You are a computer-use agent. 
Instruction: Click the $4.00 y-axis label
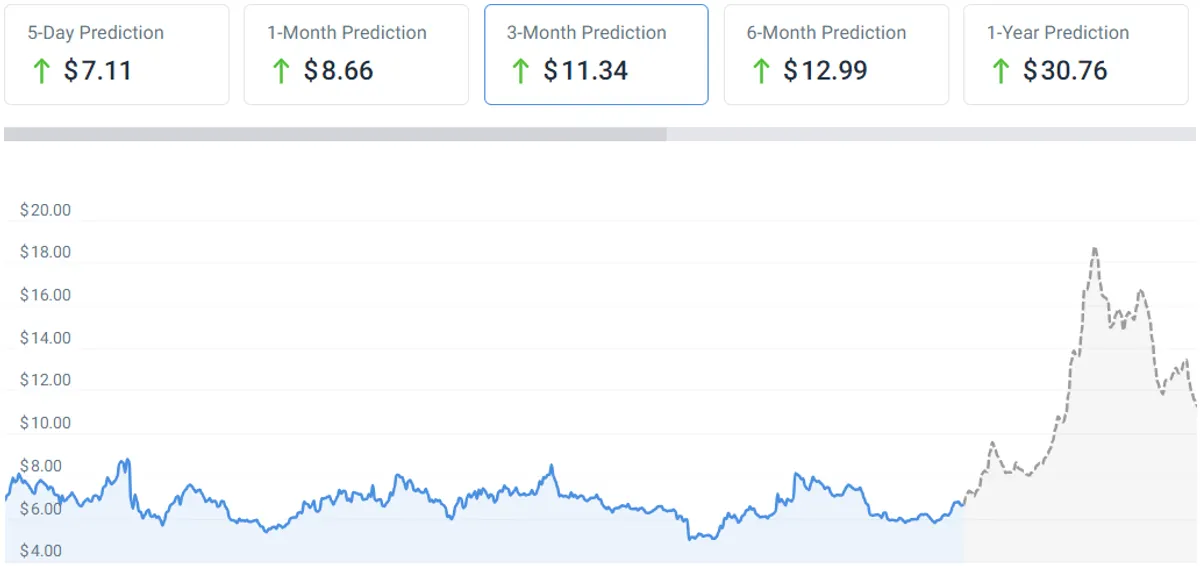click(42, 551)
